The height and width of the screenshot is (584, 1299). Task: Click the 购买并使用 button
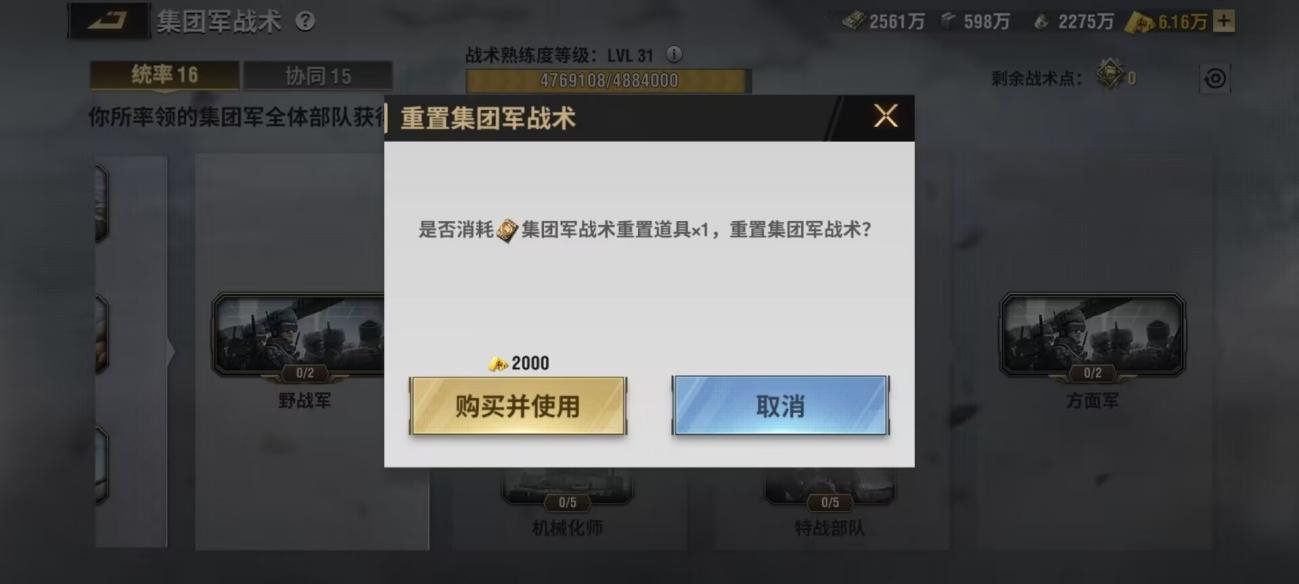point(518,406)
